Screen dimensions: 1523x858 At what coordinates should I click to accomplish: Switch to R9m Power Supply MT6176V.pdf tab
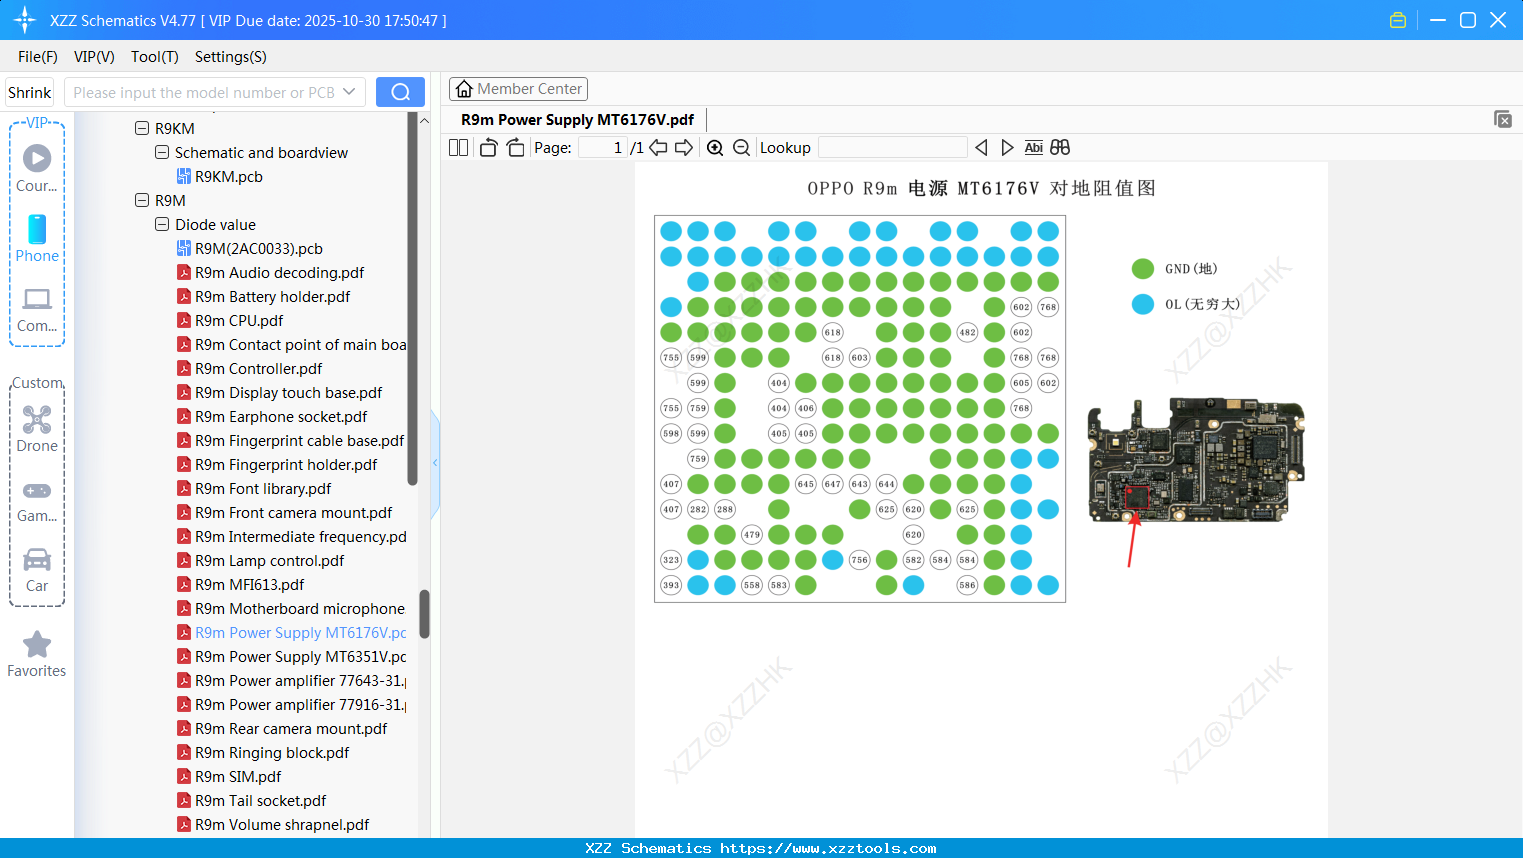pos(577,120)
